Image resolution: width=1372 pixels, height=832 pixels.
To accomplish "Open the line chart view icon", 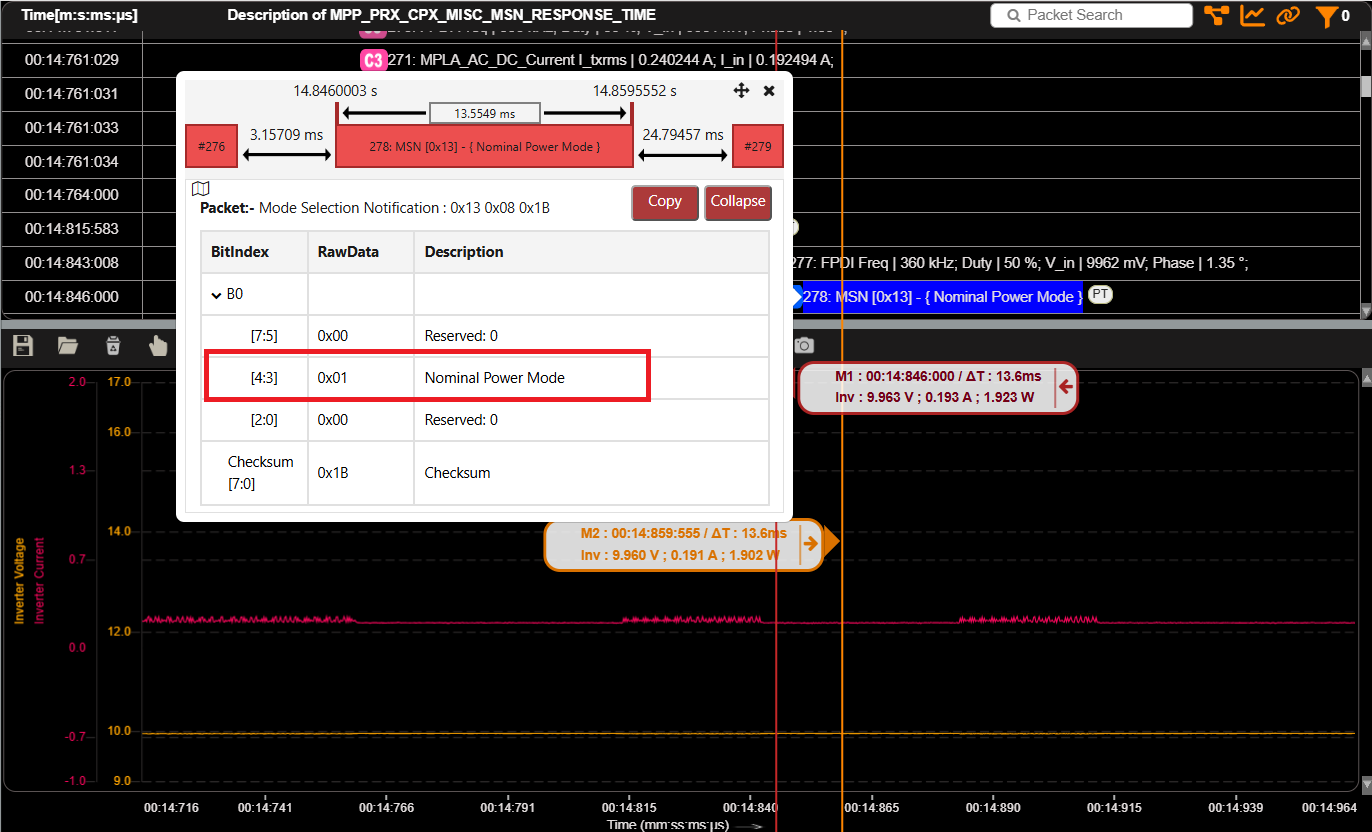I will pyautogui.click(x=1252, y=15).
